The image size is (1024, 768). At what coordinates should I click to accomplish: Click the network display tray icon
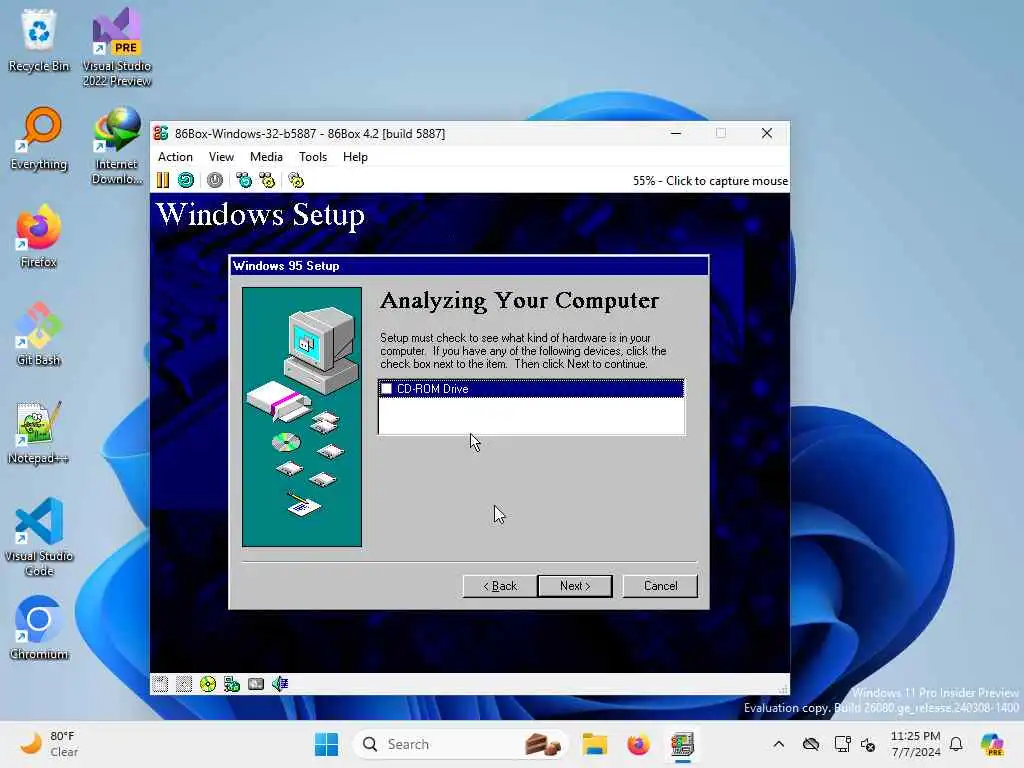842,744
